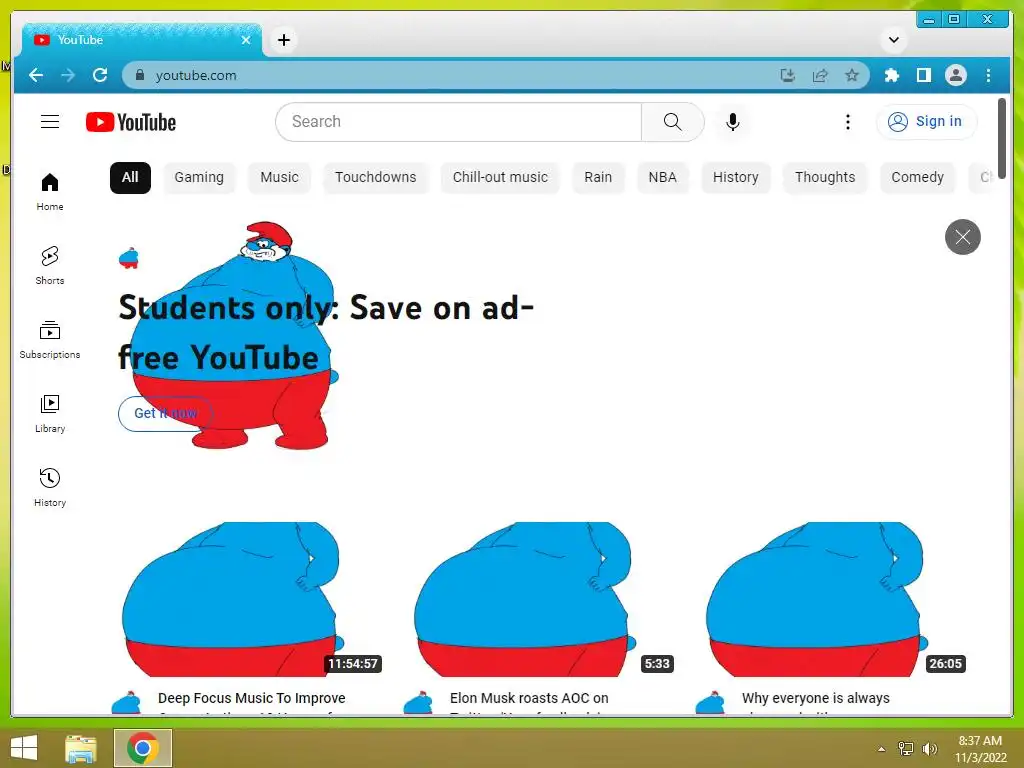This screenshot has height=768, width=1024.
Task: Expand tab search dropdown arrow
Action: pyautogui.click(x=893, y=40)
